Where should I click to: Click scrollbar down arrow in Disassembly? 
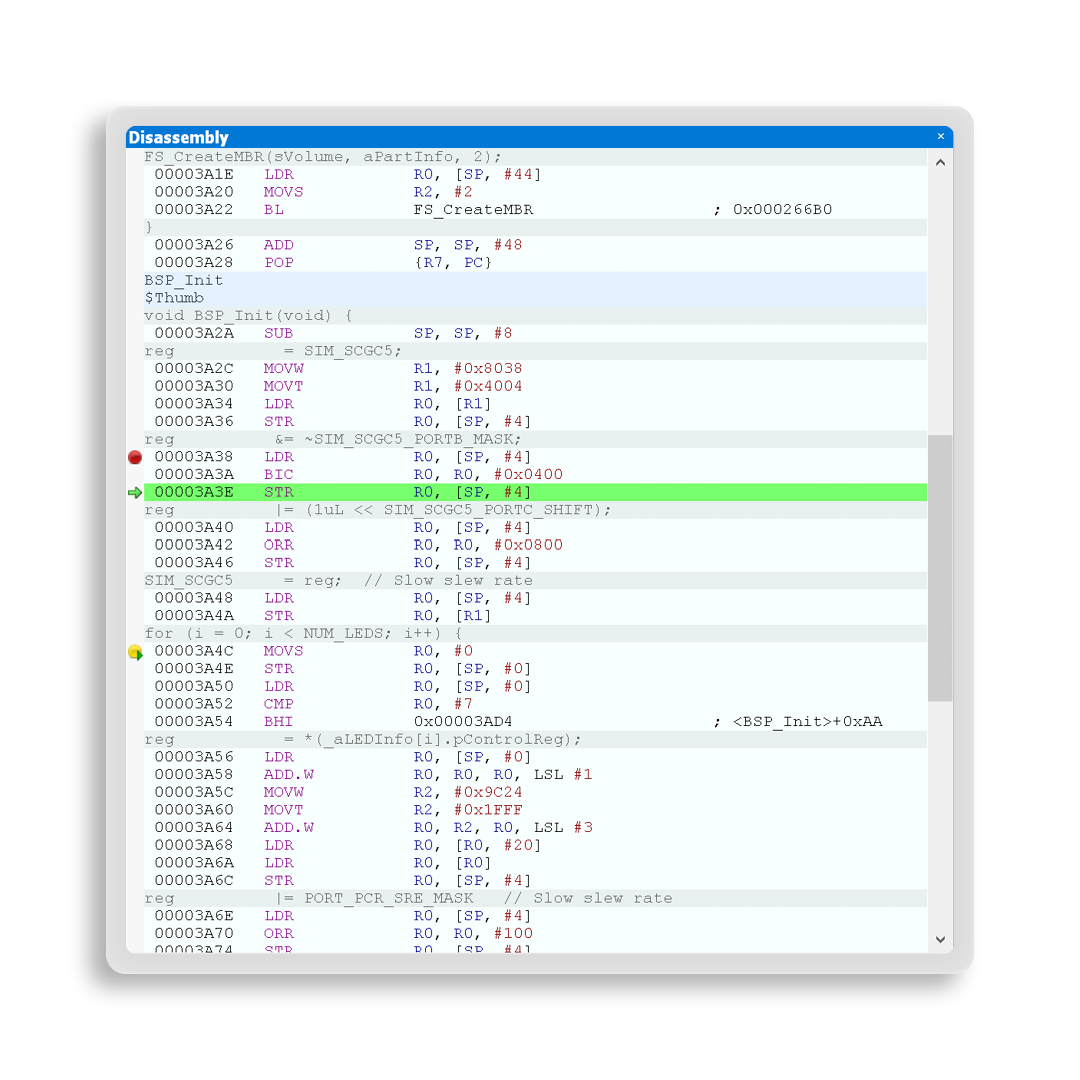click(x=940, y=939)
